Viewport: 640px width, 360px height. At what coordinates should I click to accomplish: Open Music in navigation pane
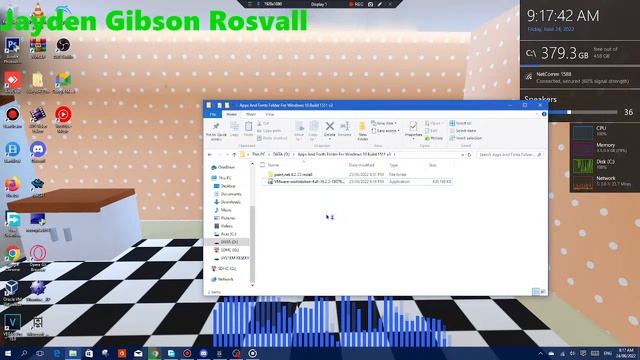click(222, 210)
